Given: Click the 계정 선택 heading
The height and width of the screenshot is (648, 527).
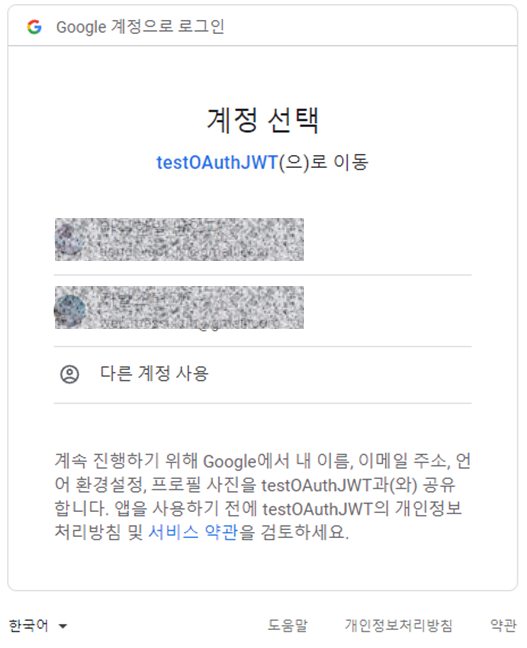Looking at the screenshot, I should pyautogui.click(x=263, y=120).
